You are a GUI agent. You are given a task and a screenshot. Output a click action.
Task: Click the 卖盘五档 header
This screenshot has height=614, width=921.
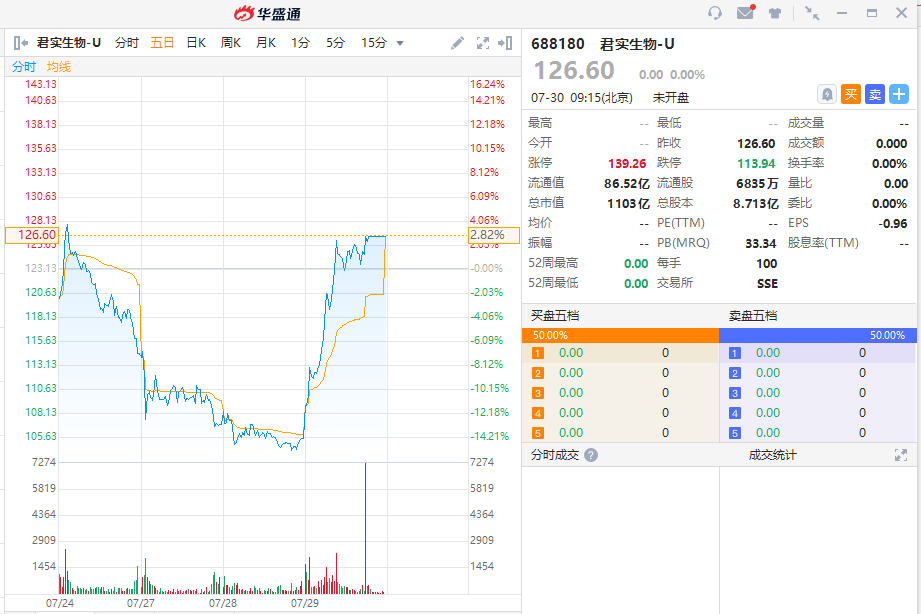(x=752, y=316)
